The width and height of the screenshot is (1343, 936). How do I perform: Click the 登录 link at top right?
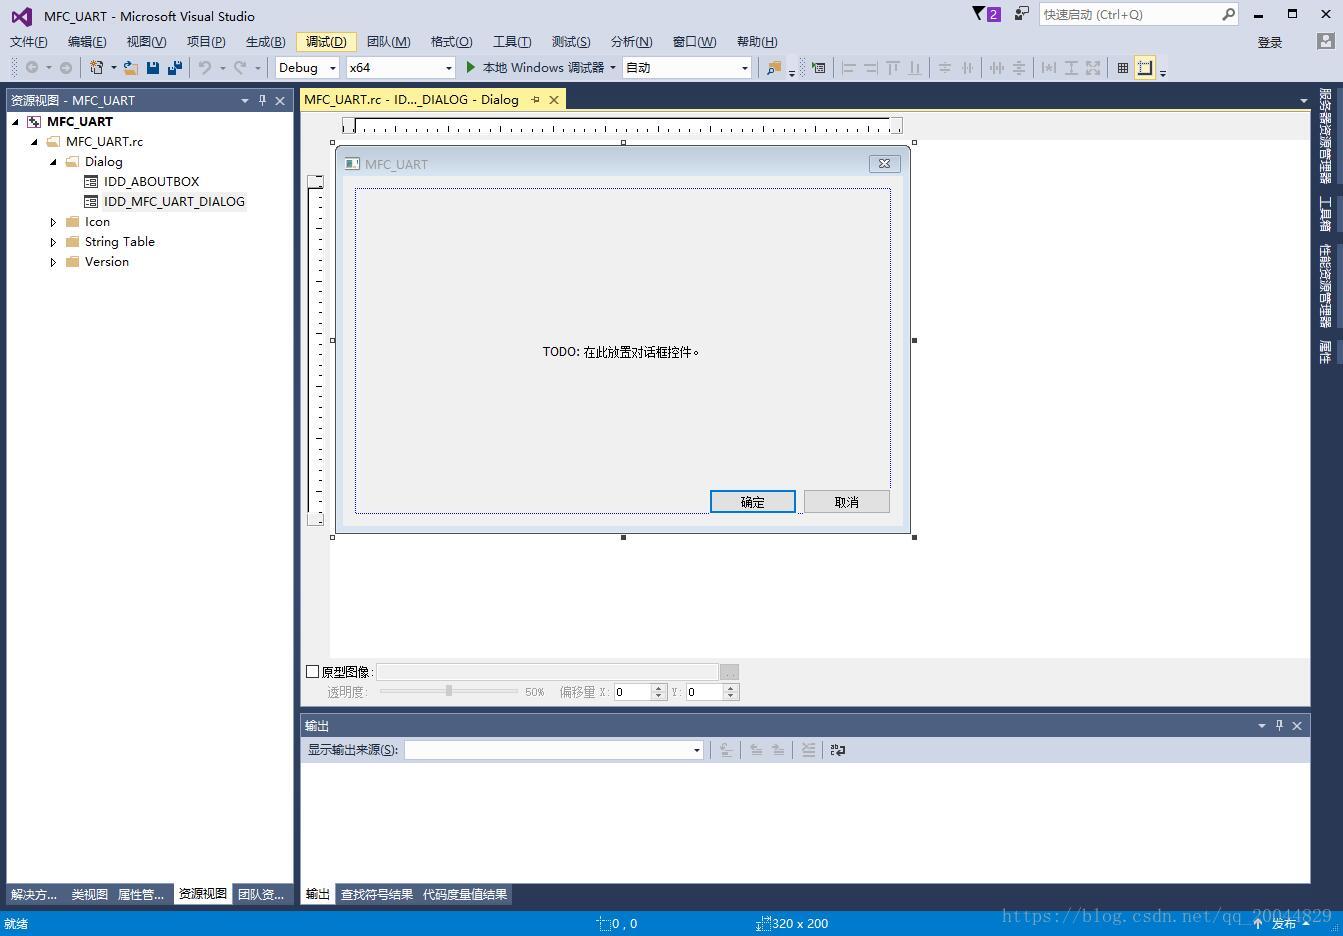point(1268,41)
